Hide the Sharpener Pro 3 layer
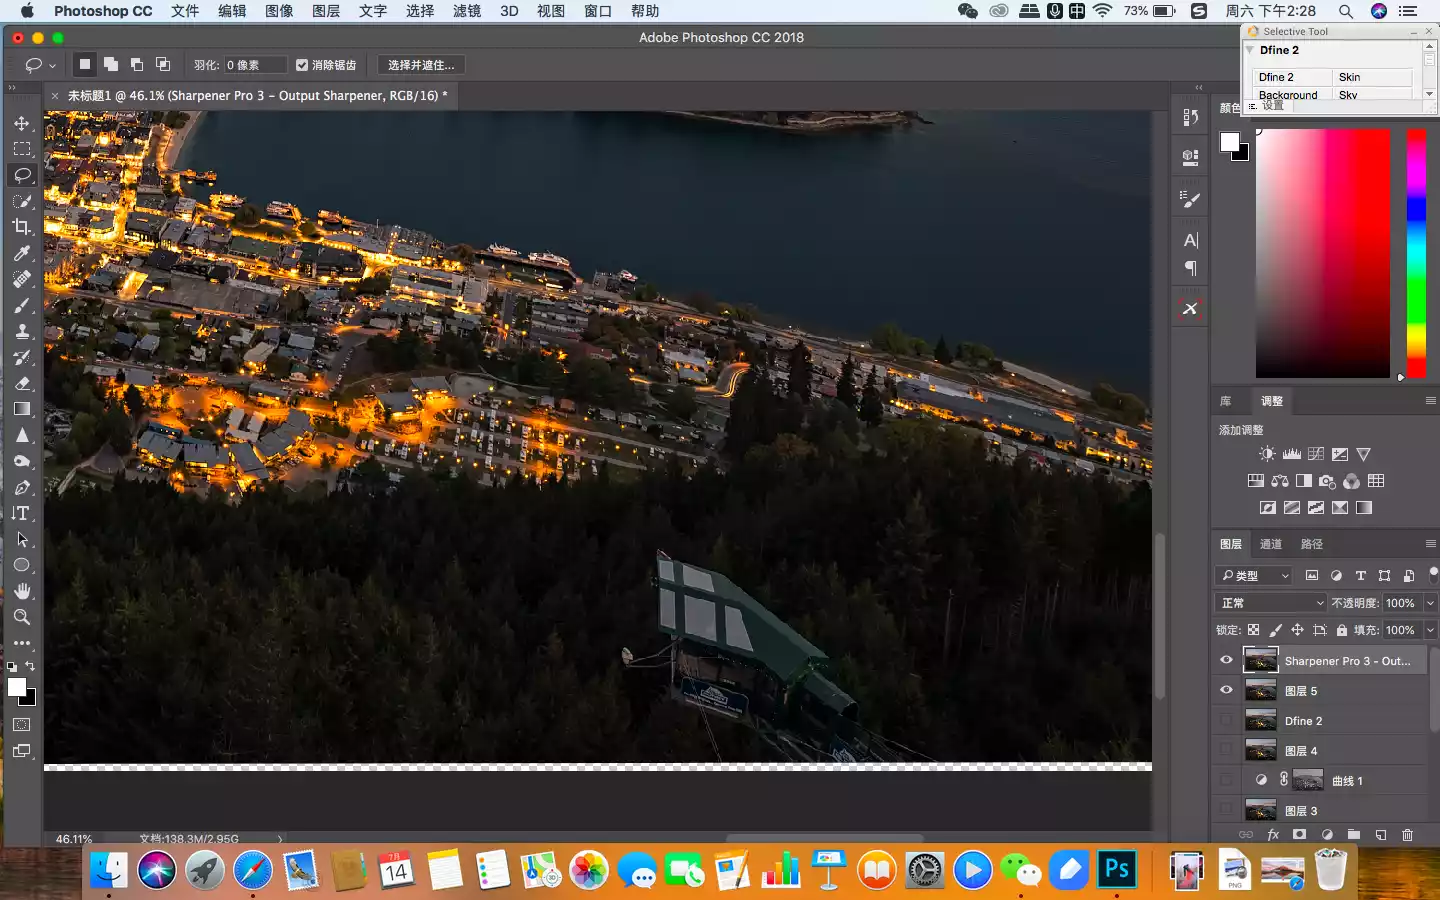 pos(1226,660)
